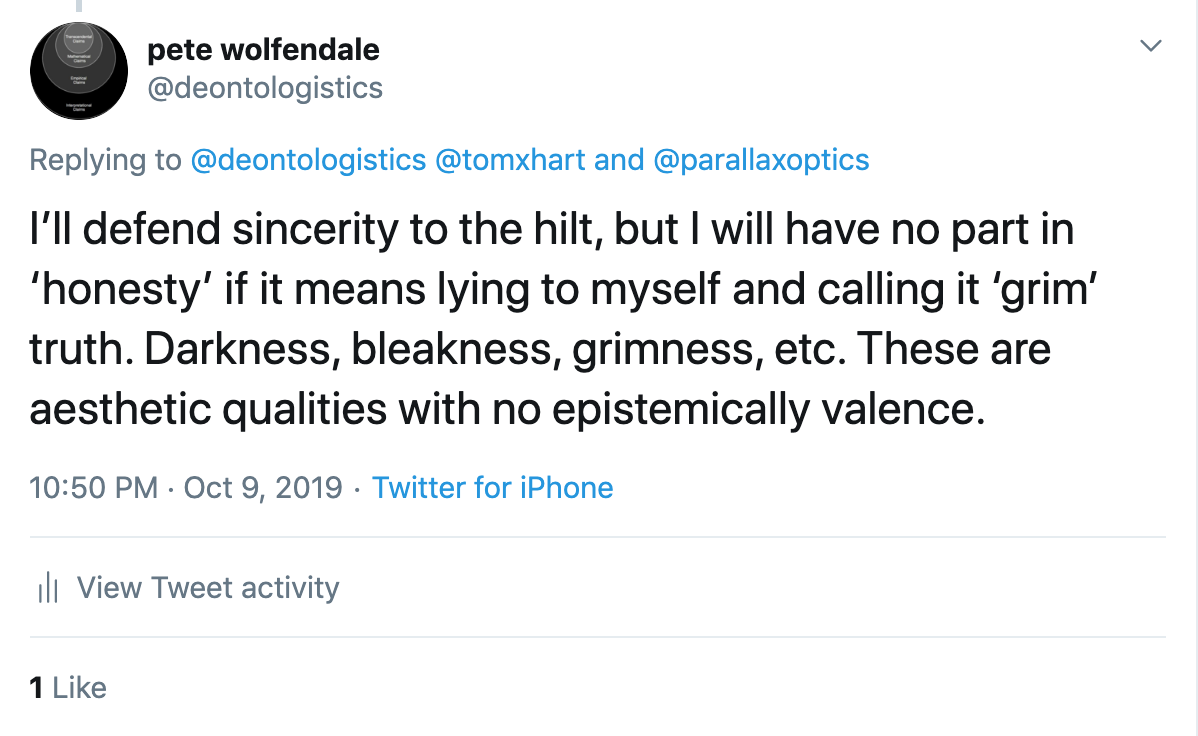
Task: Open @deontologistics mention in Replying to line
Action: [x=308, y=160]
